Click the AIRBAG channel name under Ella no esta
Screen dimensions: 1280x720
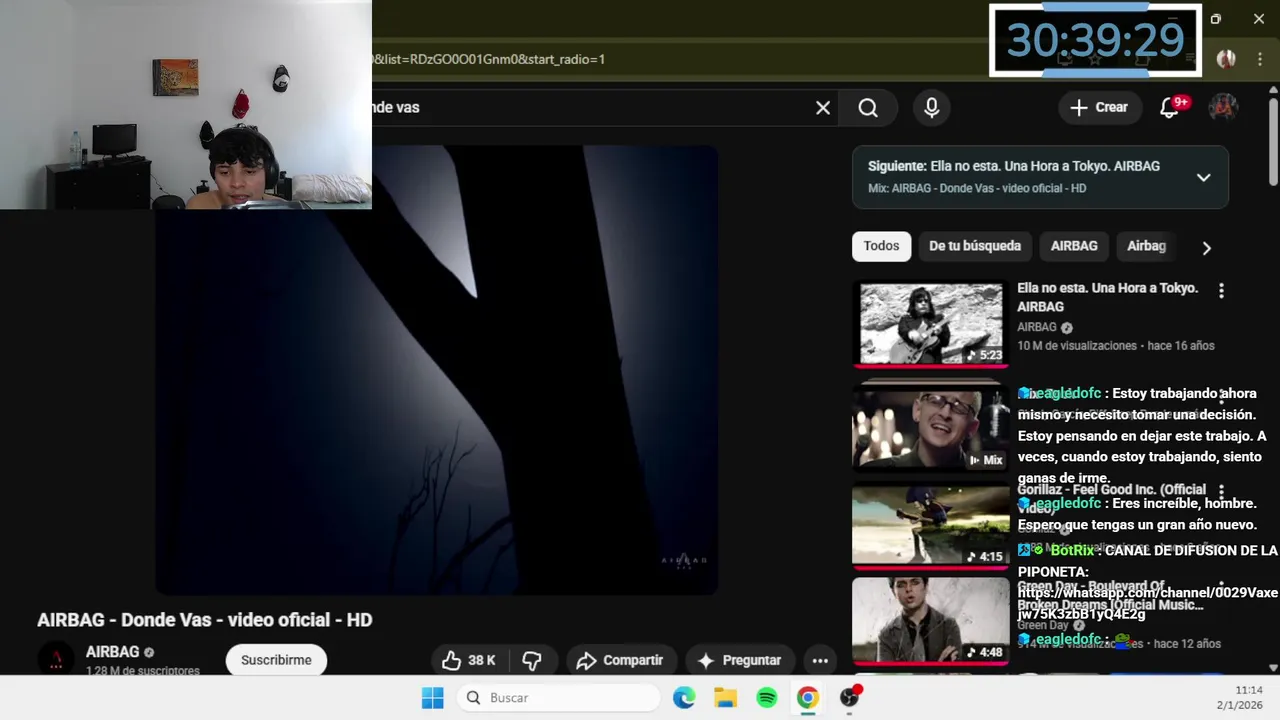pyautogui.click(x=1037, y=327)
